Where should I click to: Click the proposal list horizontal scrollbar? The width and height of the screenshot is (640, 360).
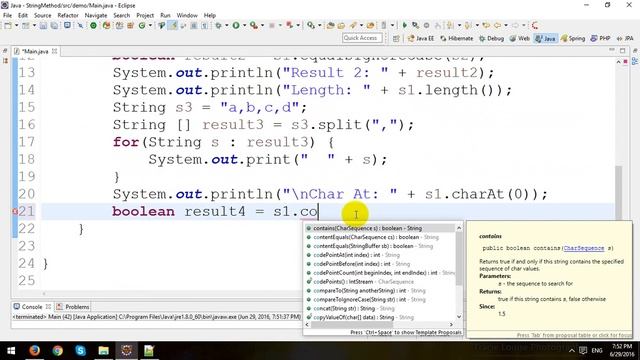pos(352,324)
